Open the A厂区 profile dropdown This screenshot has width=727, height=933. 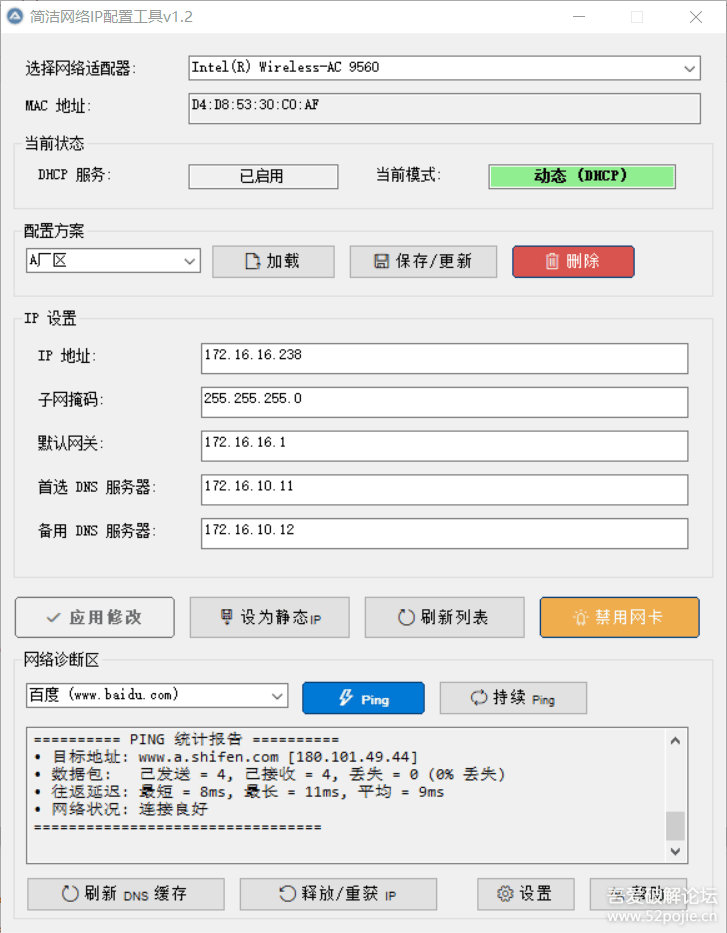point(190,261)
